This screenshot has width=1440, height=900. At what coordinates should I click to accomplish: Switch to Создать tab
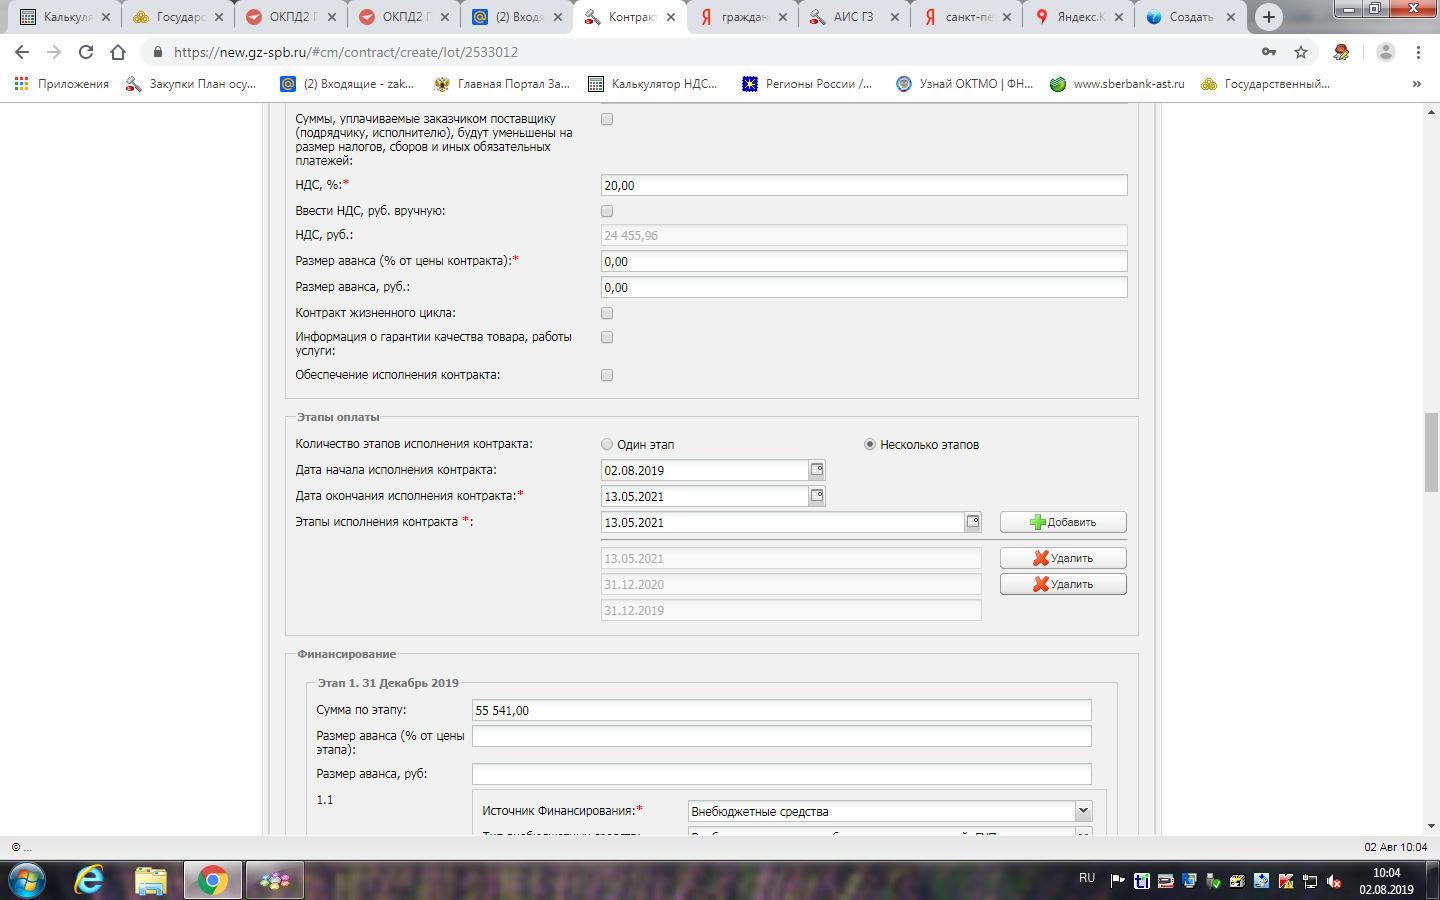[1192, 17]
